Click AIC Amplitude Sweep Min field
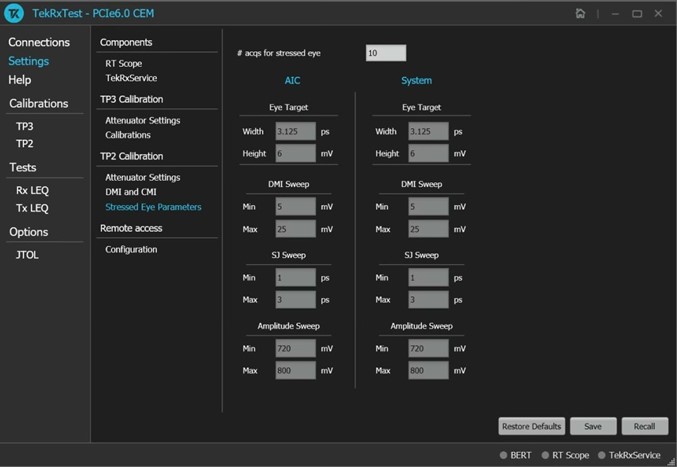 (x=296, y=348)
